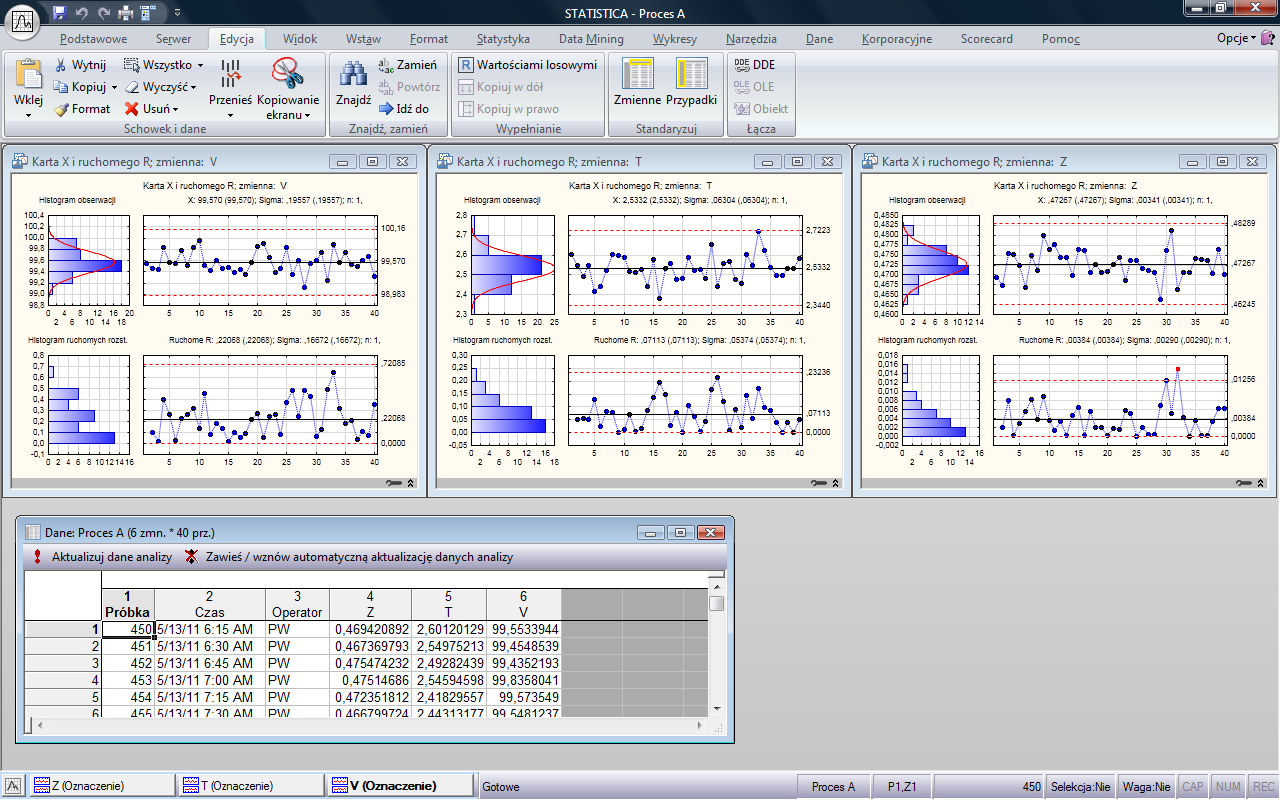
Task: Select row header 3 in the data sheet
Action: pos(63,663)
